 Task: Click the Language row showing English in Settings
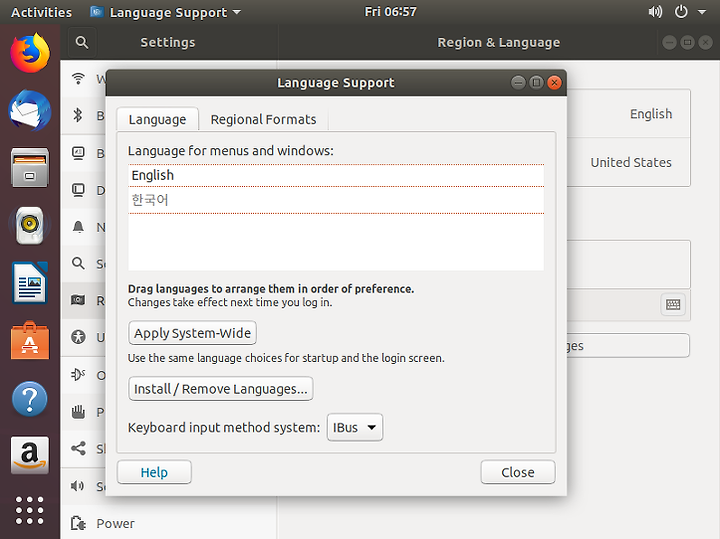pyautogui.click(x=629, y=113)
